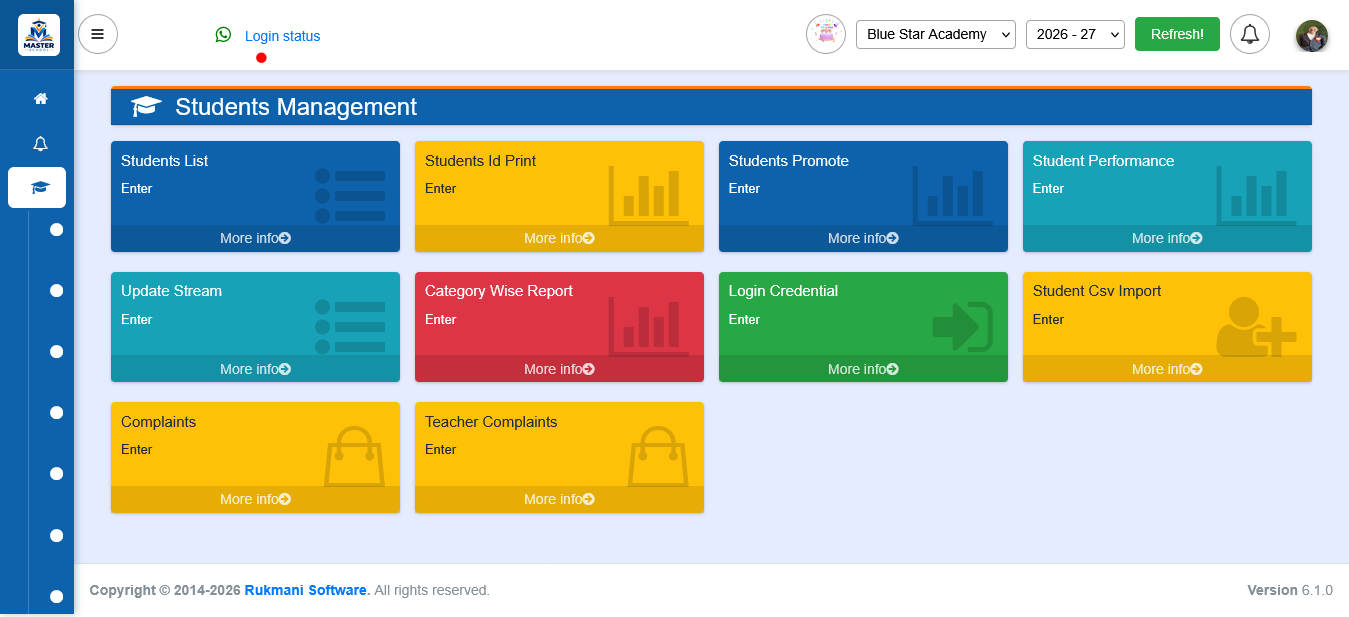Click More info on Category Wise Report
The width and height of the screenshot is (1349, 617).
(559, 369)
